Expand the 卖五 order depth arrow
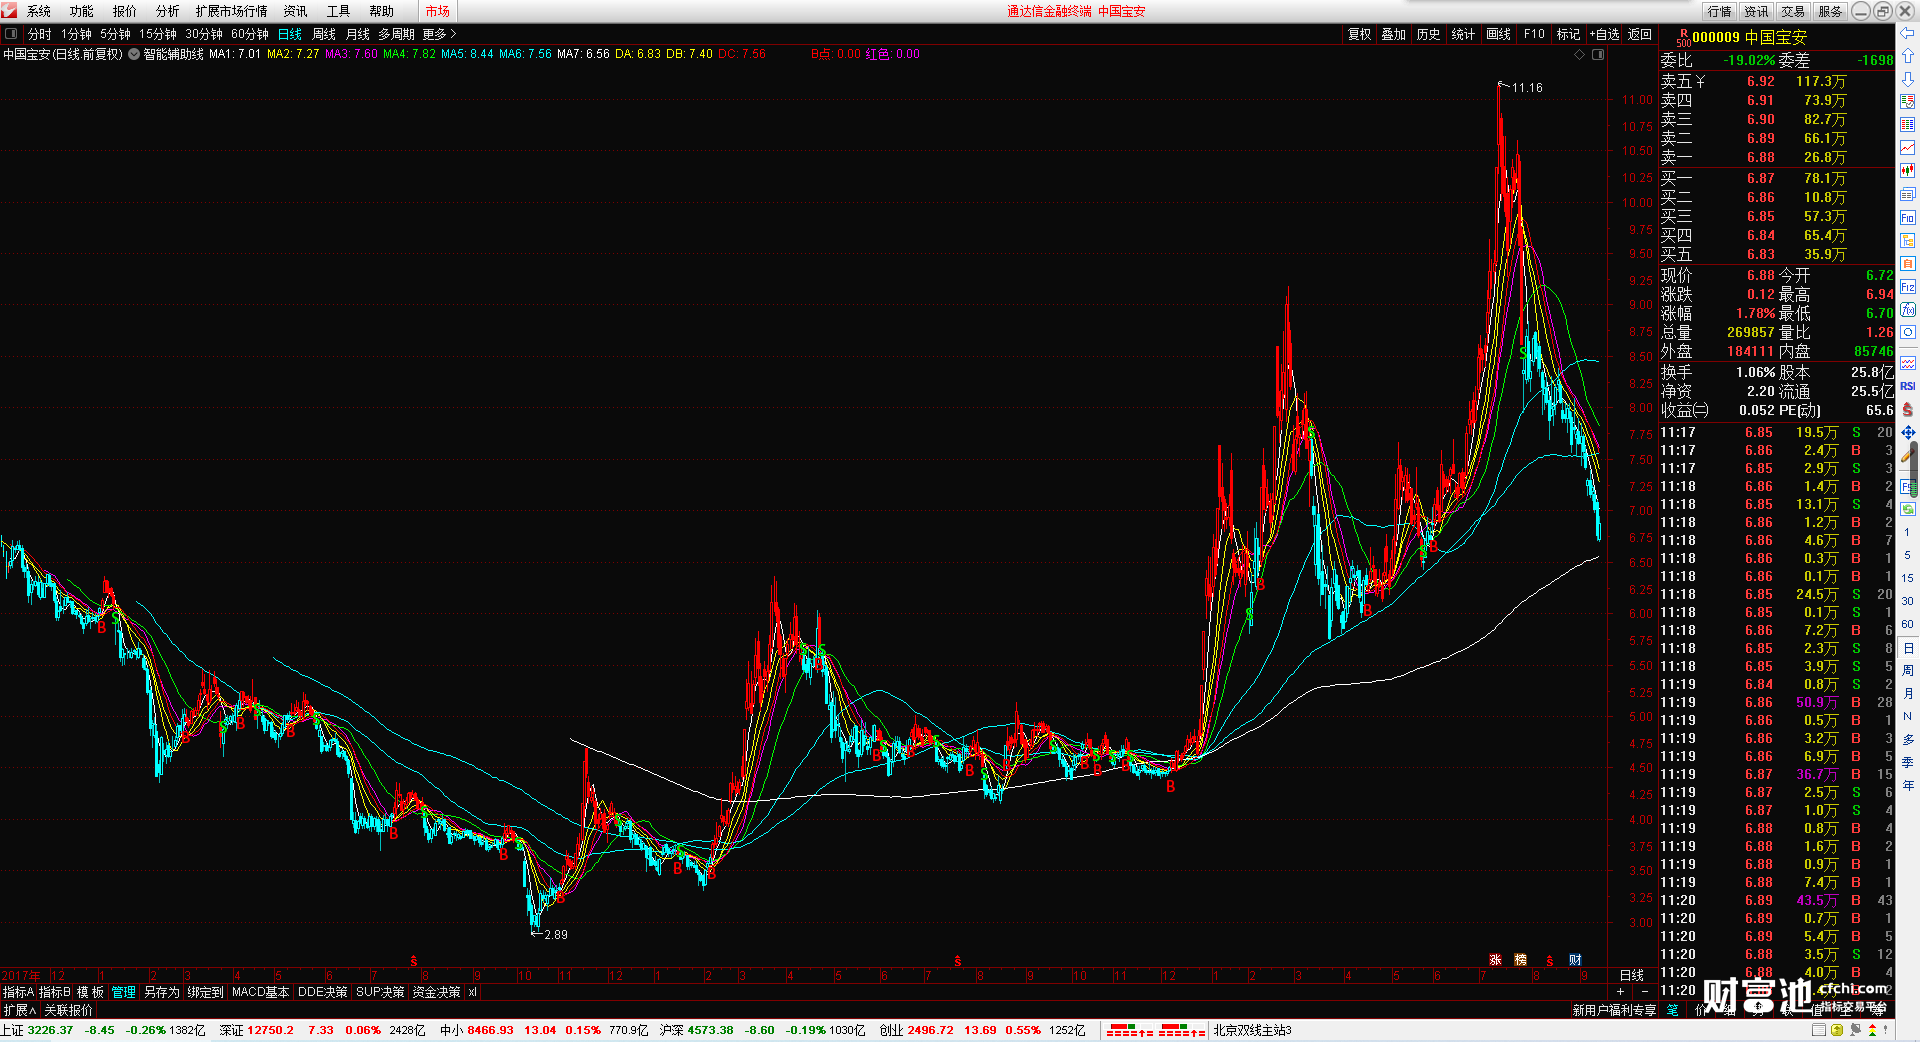1920x1042 pixels. (1701, 81)
